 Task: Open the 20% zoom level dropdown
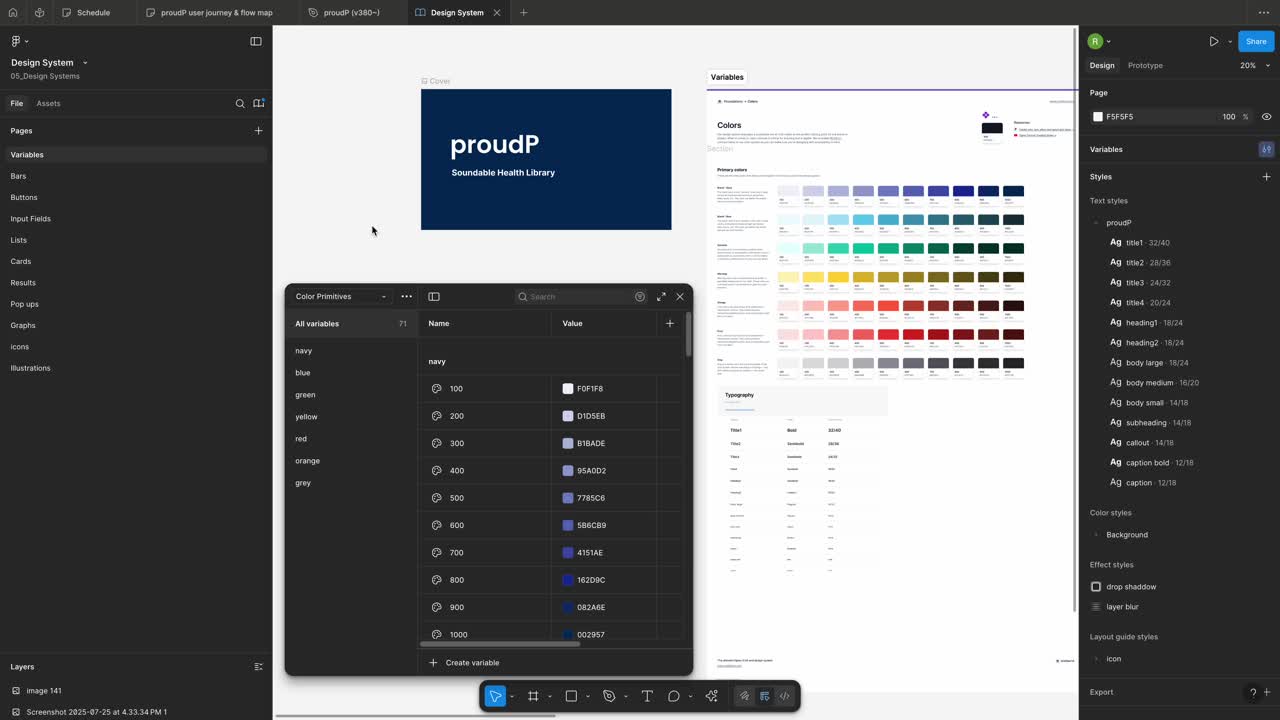click(x=1255, y=65)
